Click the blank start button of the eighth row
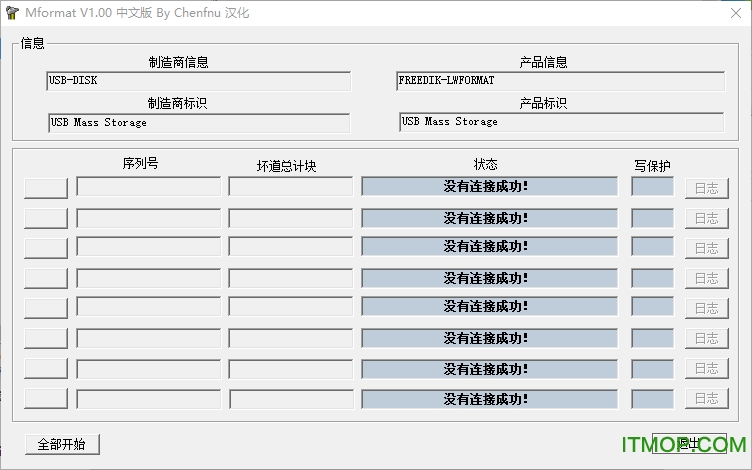Screen dimensions: 752x470 (x=46, y=398)
